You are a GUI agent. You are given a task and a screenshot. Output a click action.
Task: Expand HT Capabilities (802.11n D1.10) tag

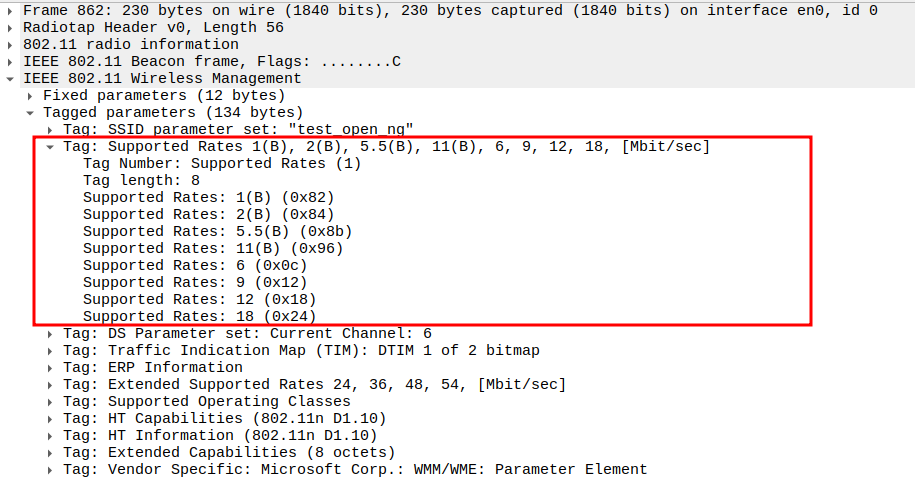[x=51, y=418]
